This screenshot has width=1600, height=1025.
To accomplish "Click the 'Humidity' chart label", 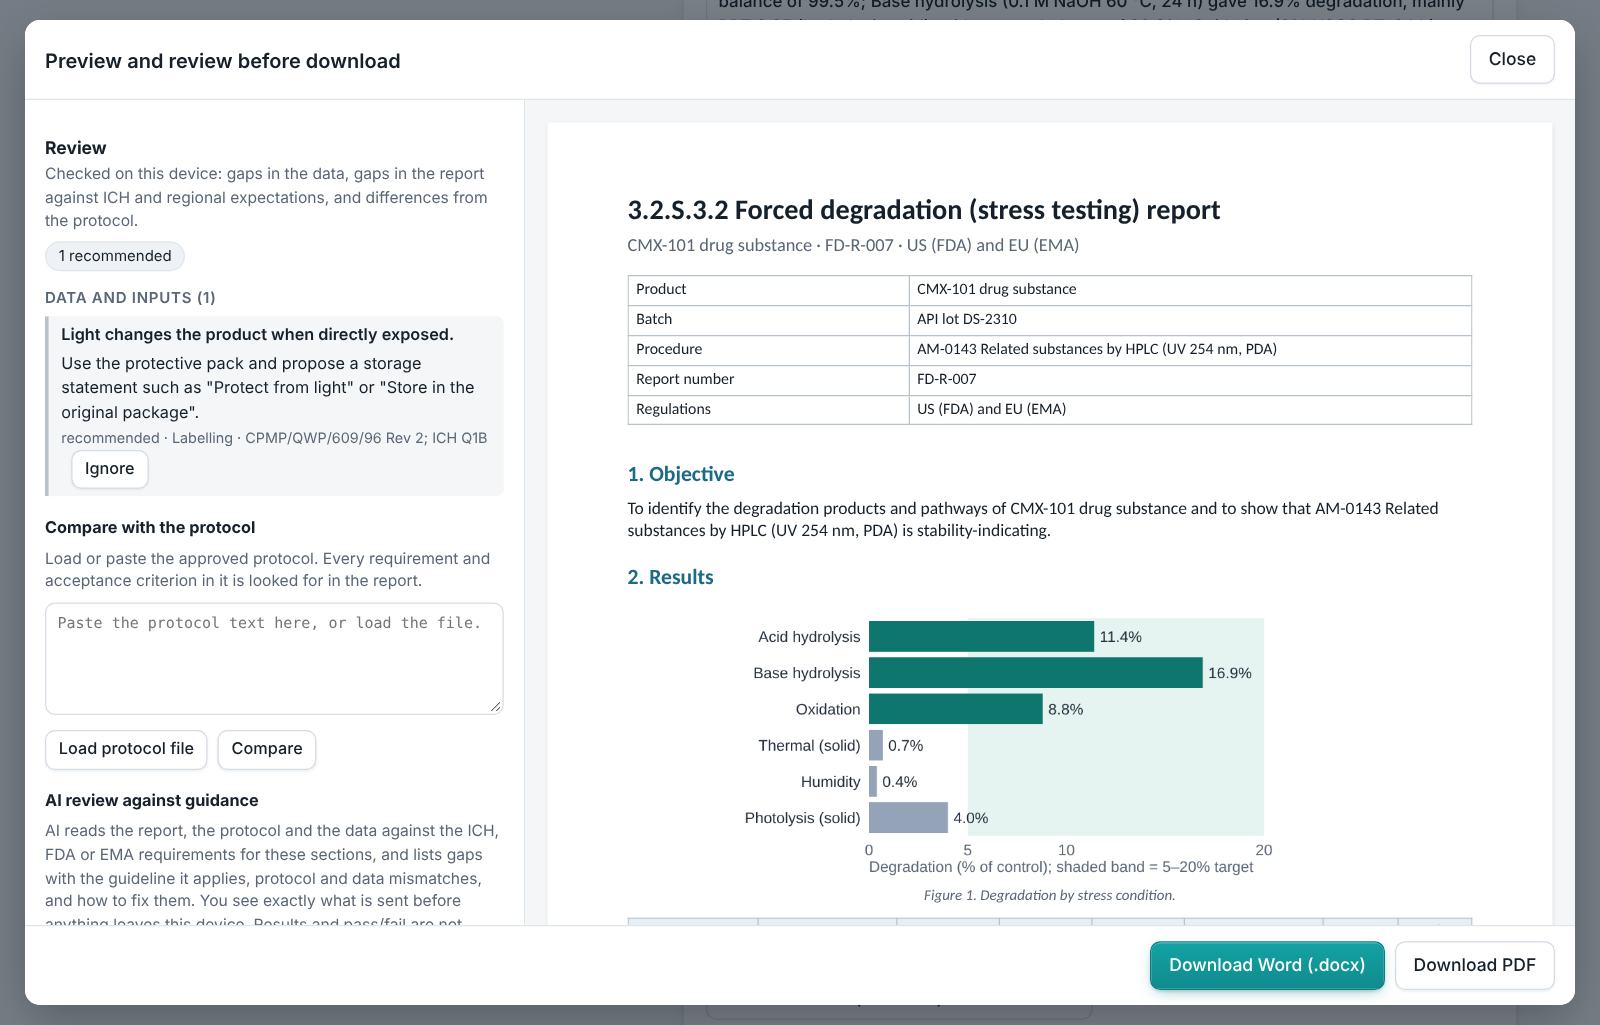I will [830, 782].
